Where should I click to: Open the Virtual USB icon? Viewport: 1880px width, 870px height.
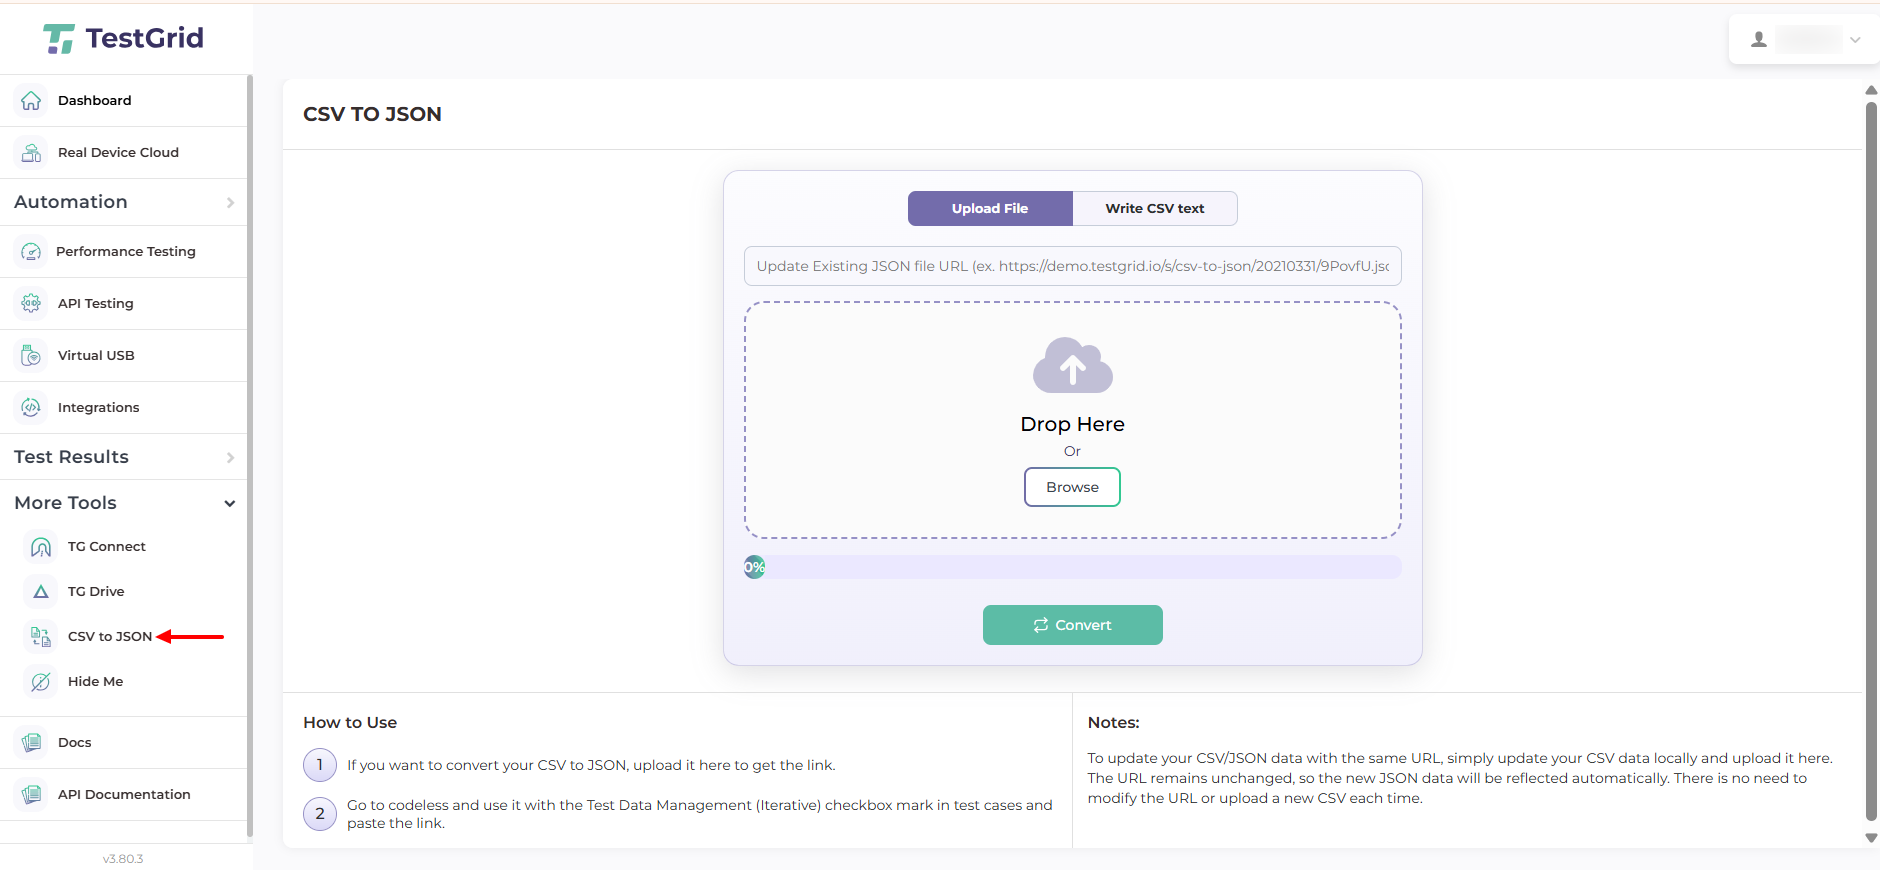(x=31, y=356)
